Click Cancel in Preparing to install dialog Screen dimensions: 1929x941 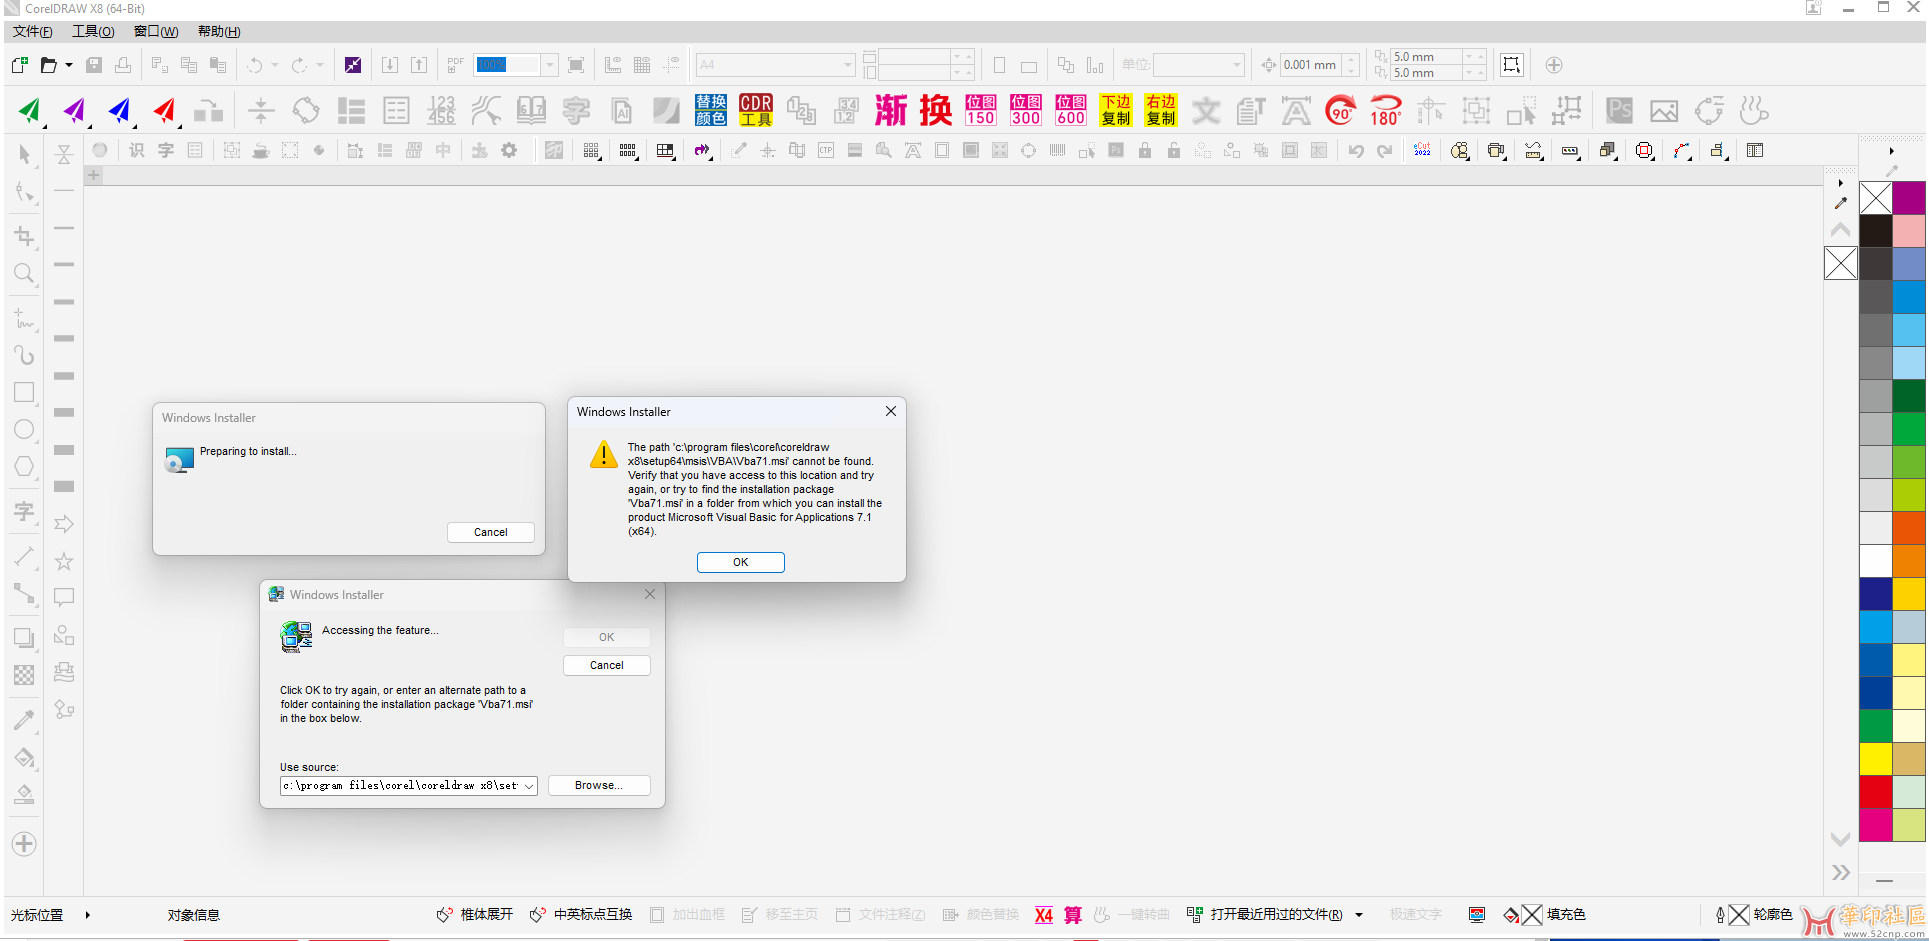click(x=491, y=533)
